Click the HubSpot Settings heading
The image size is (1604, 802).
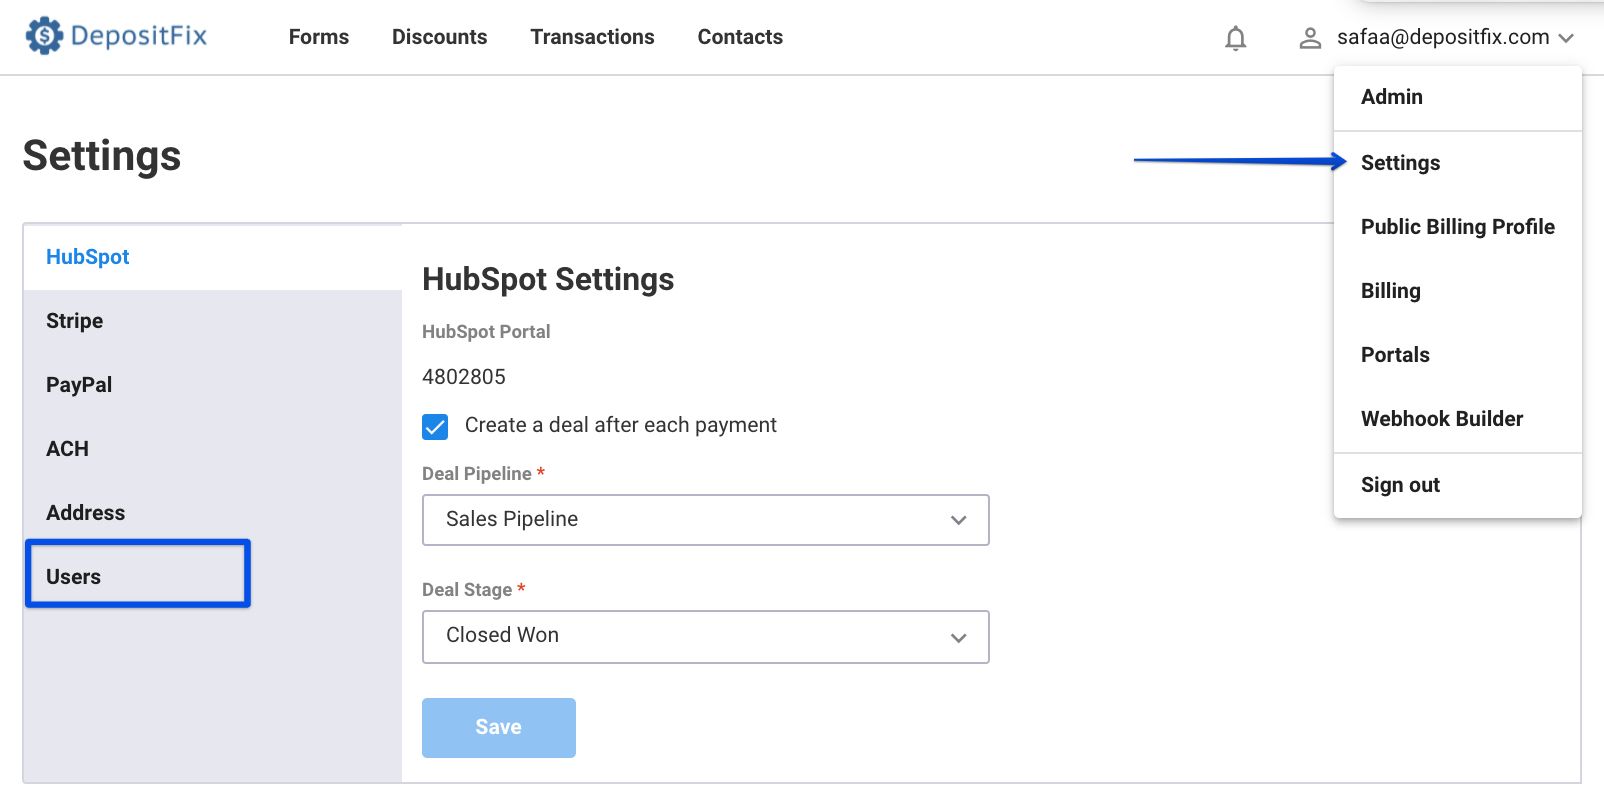pos(548,279)
